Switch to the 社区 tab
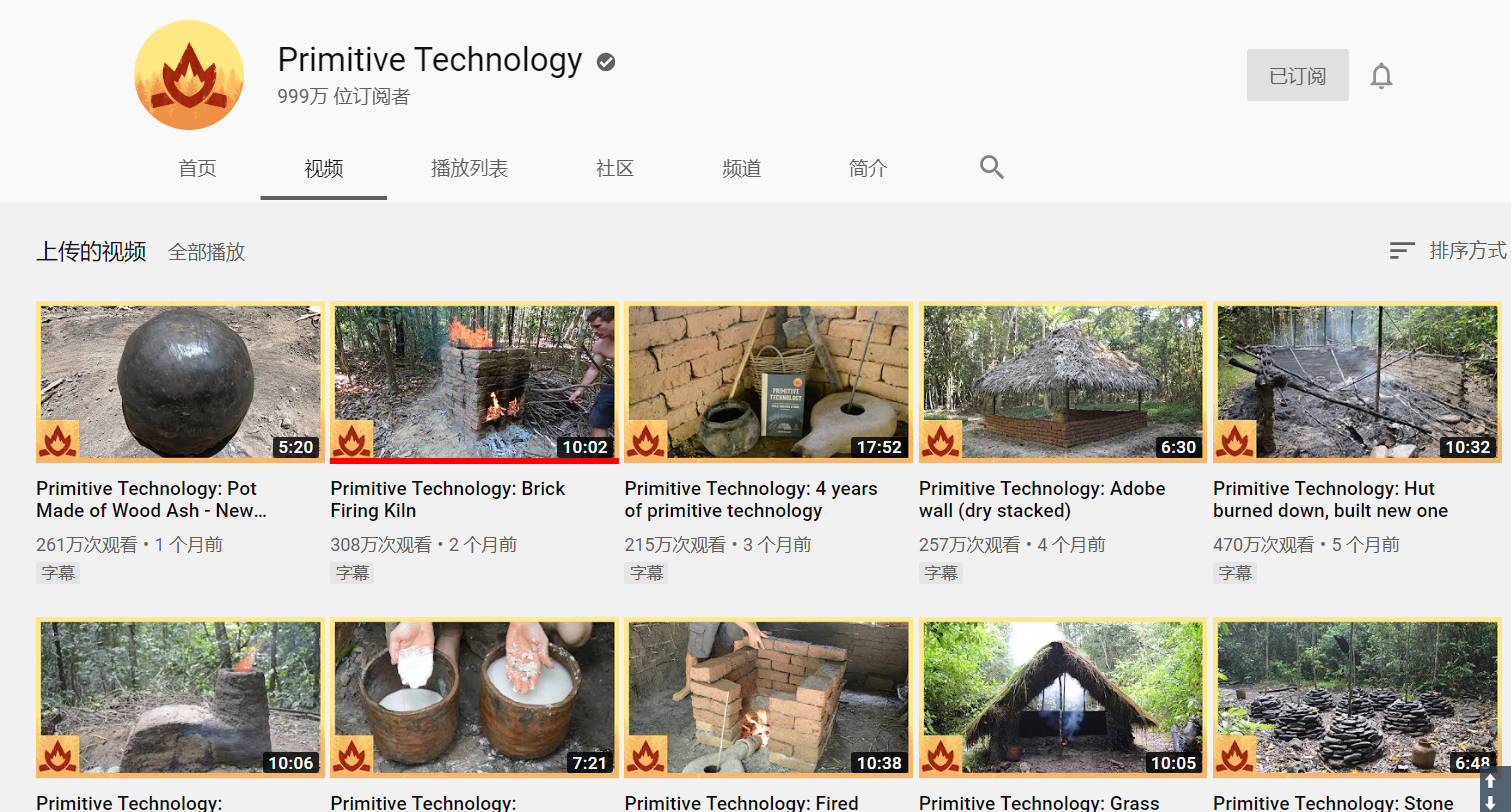Viewport: 1511px width, 812px height. (x=614, y=168)
